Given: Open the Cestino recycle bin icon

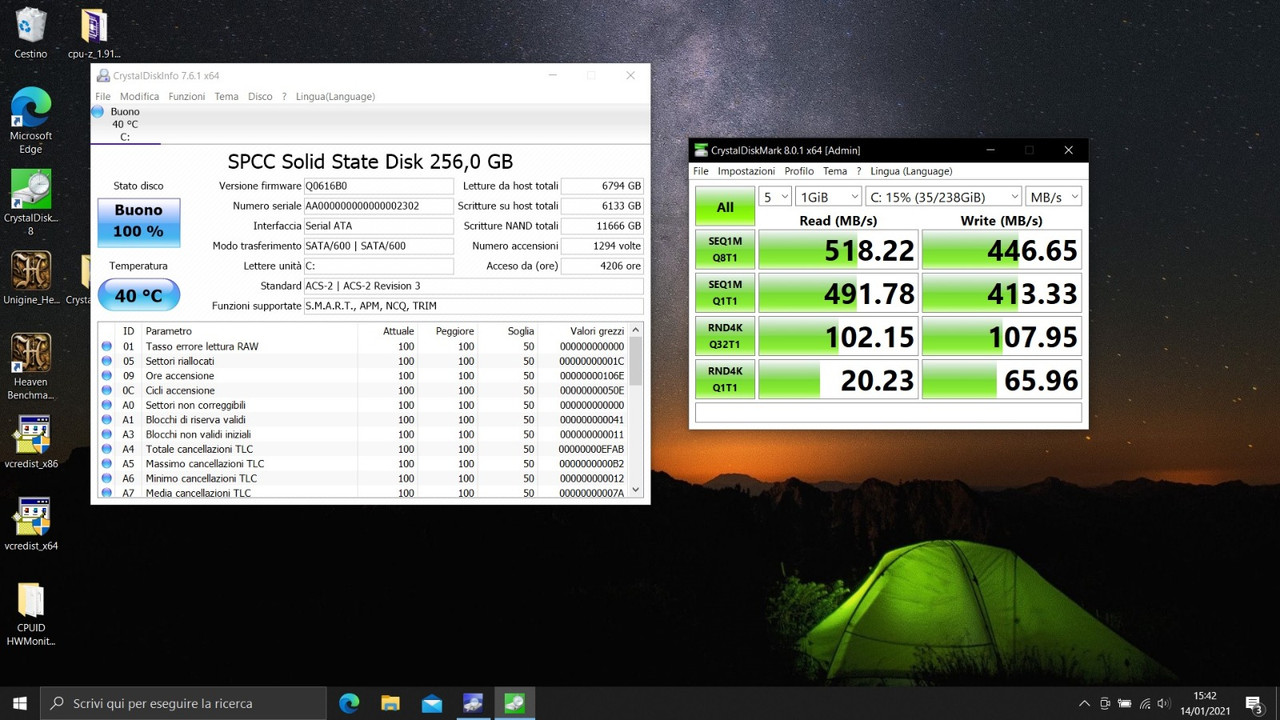Looking at the screenshot, I should (x=31, y=32).
